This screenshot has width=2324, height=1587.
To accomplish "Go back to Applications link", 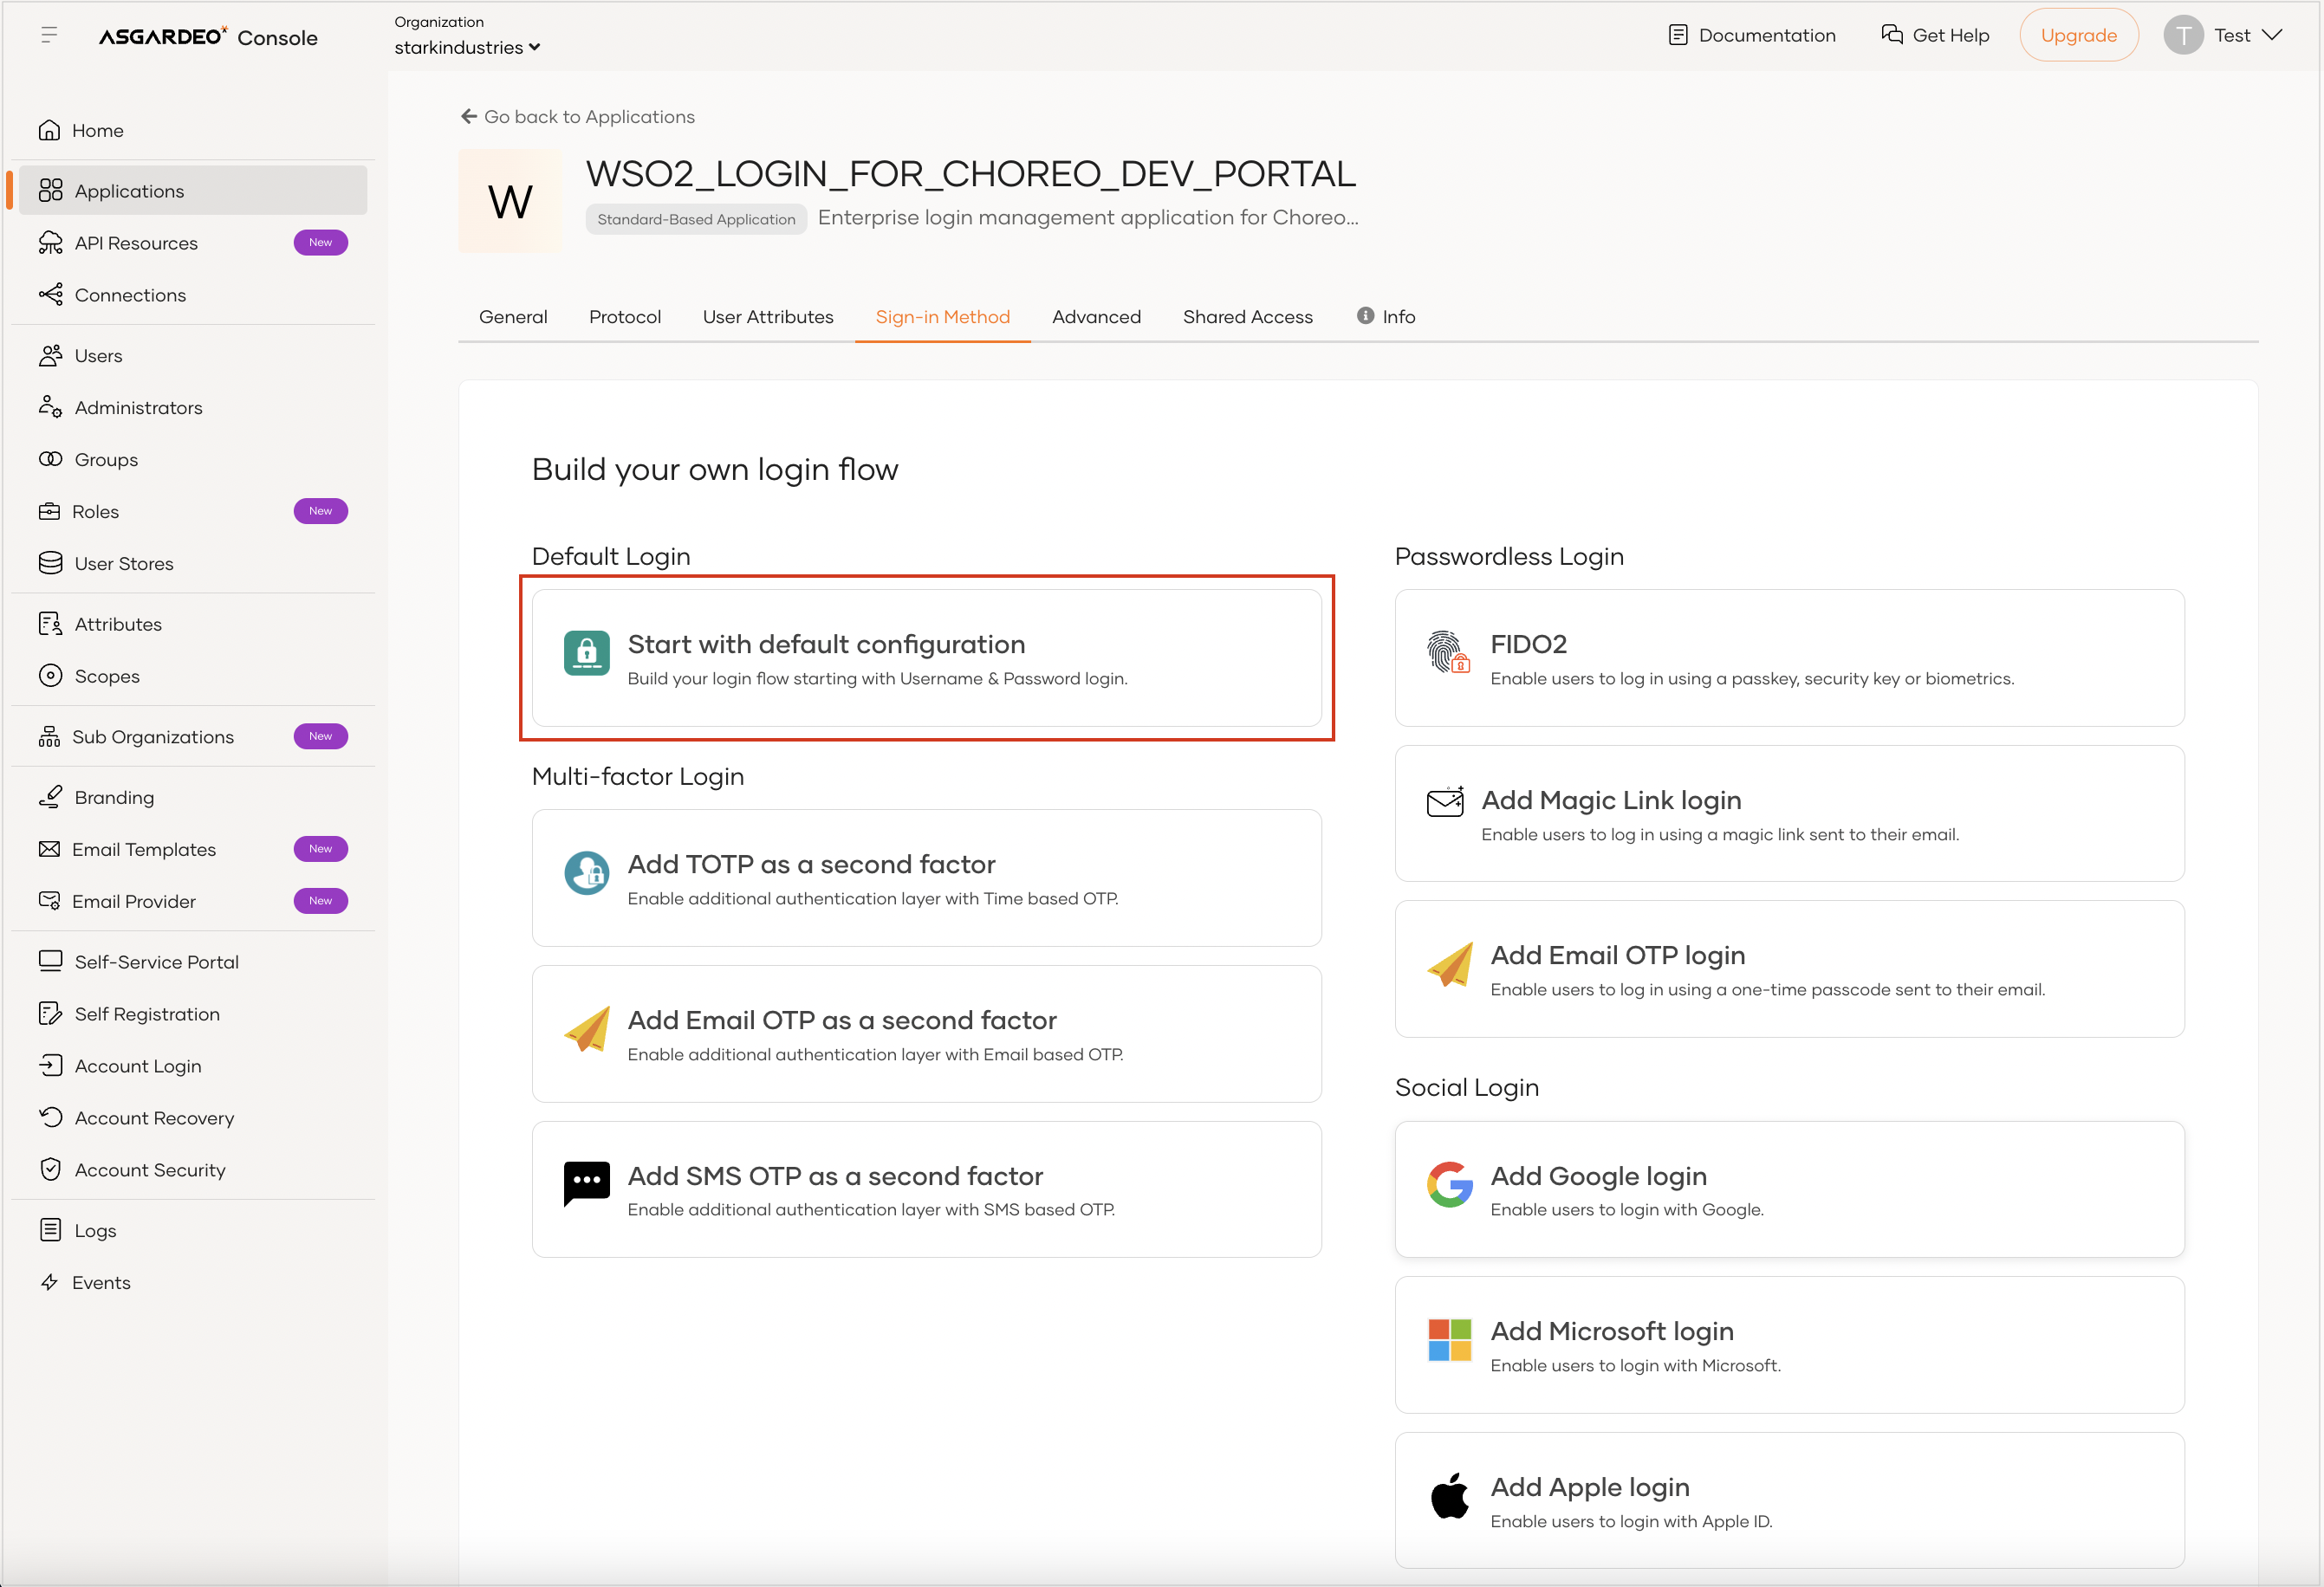I will (x=578, y=117).
